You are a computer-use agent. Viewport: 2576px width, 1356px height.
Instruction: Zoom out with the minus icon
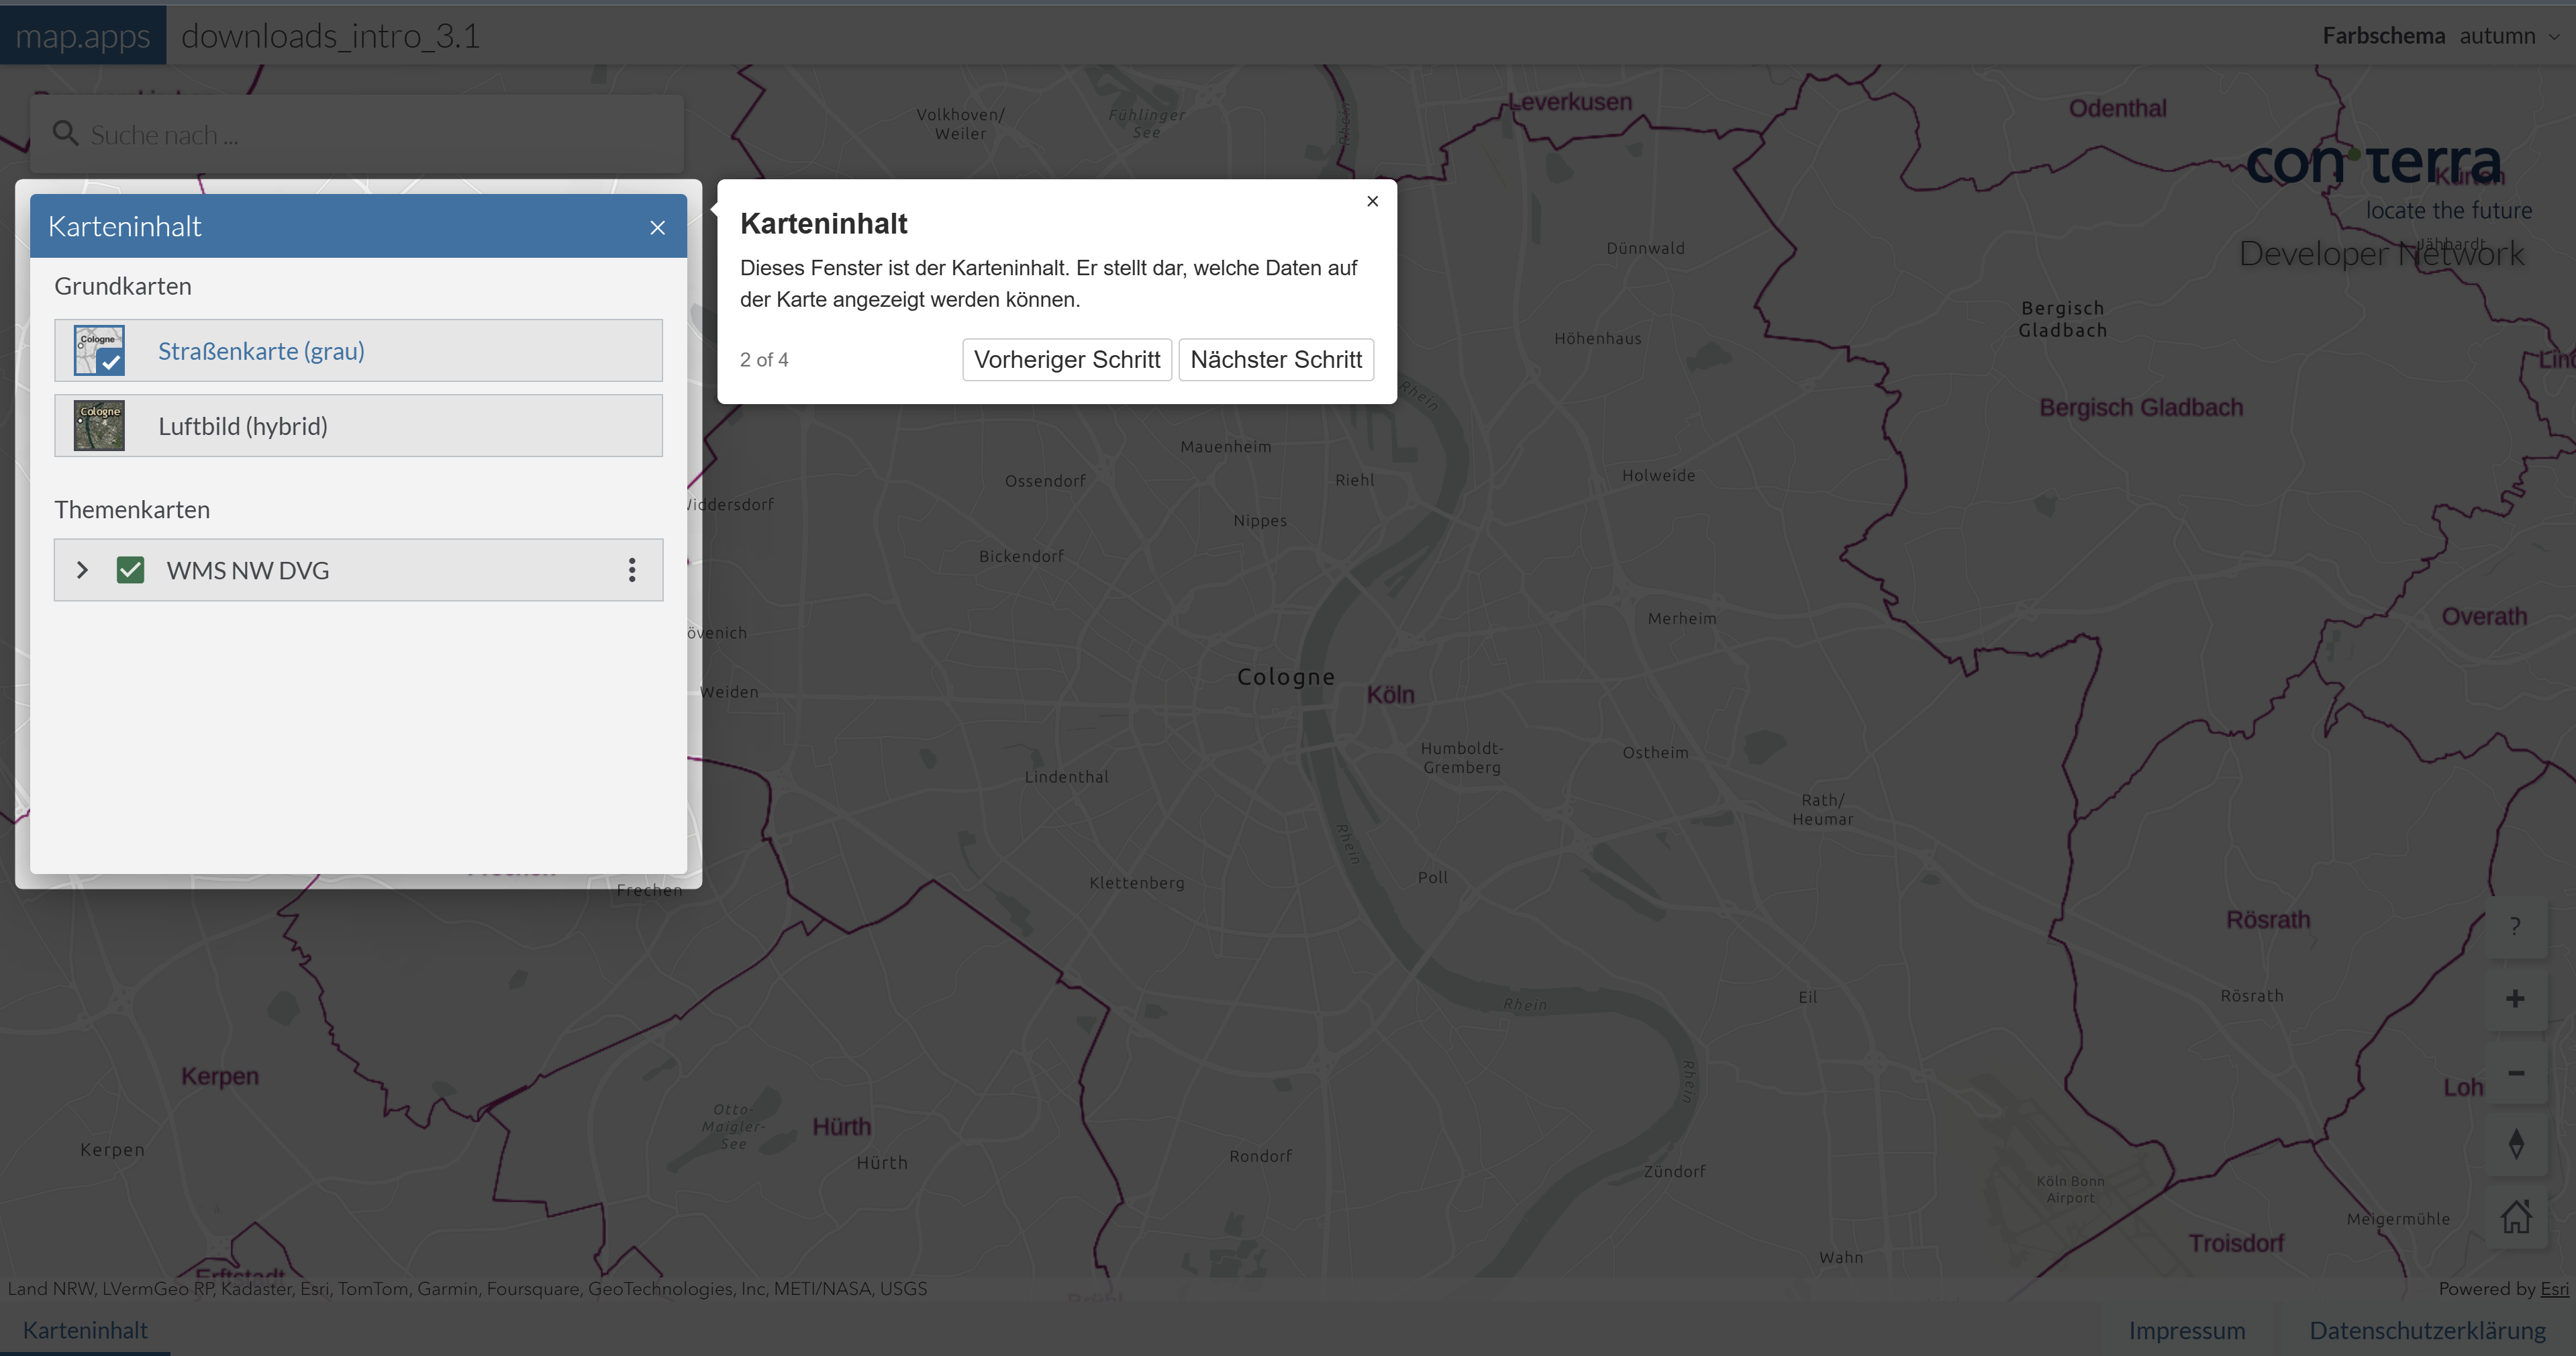2515,1072
